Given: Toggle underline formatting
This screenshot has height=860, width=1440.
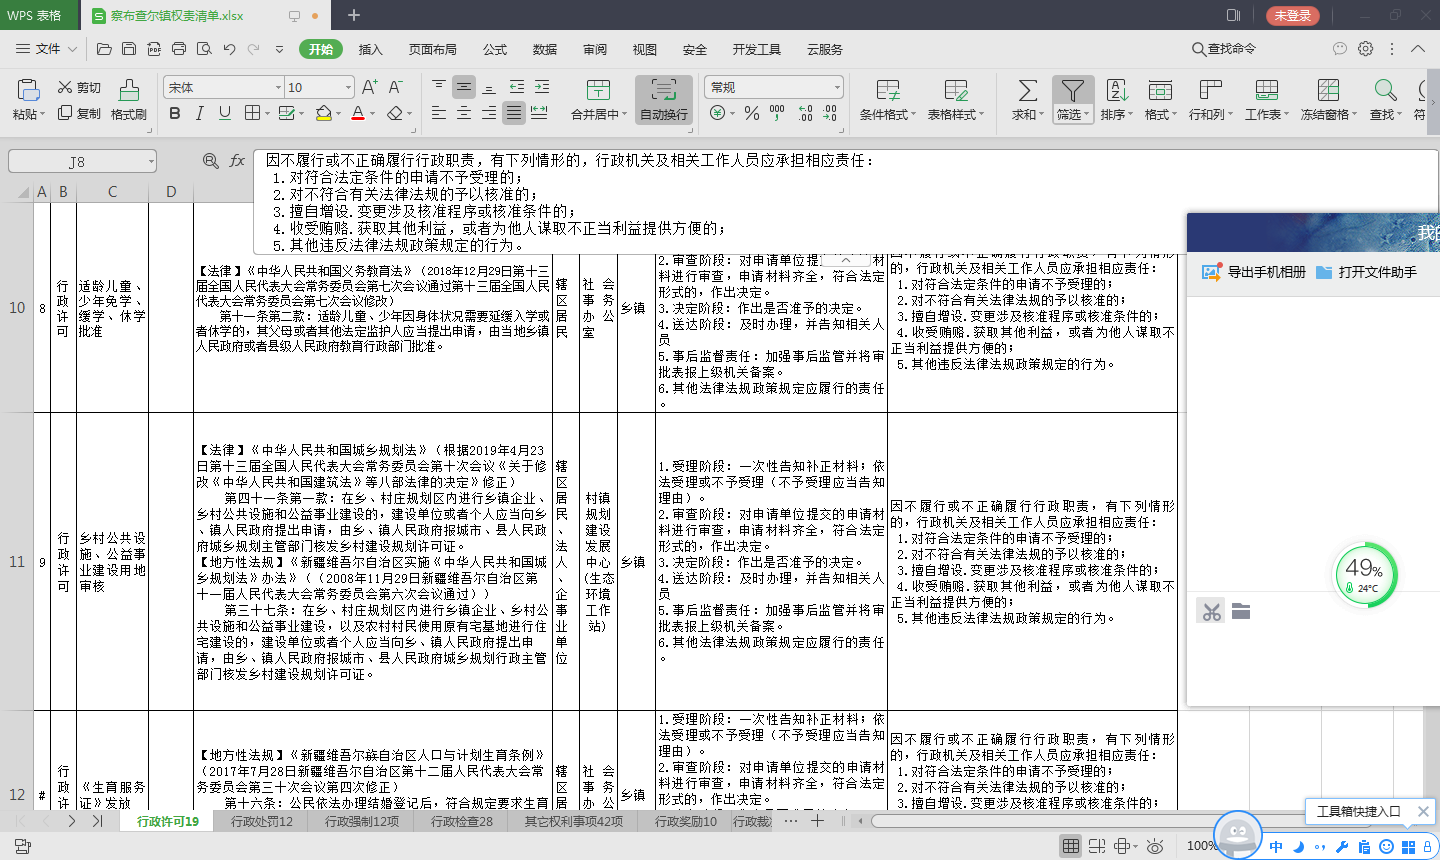Looking at the screenshot, I should click(225, 114).
